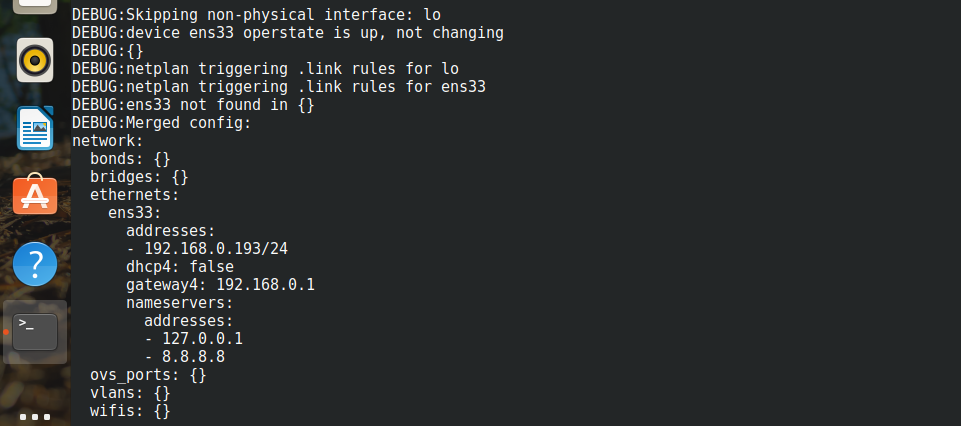
Task: Click the "DEBUG:Merged config:" line
Action: coord(162,123)
